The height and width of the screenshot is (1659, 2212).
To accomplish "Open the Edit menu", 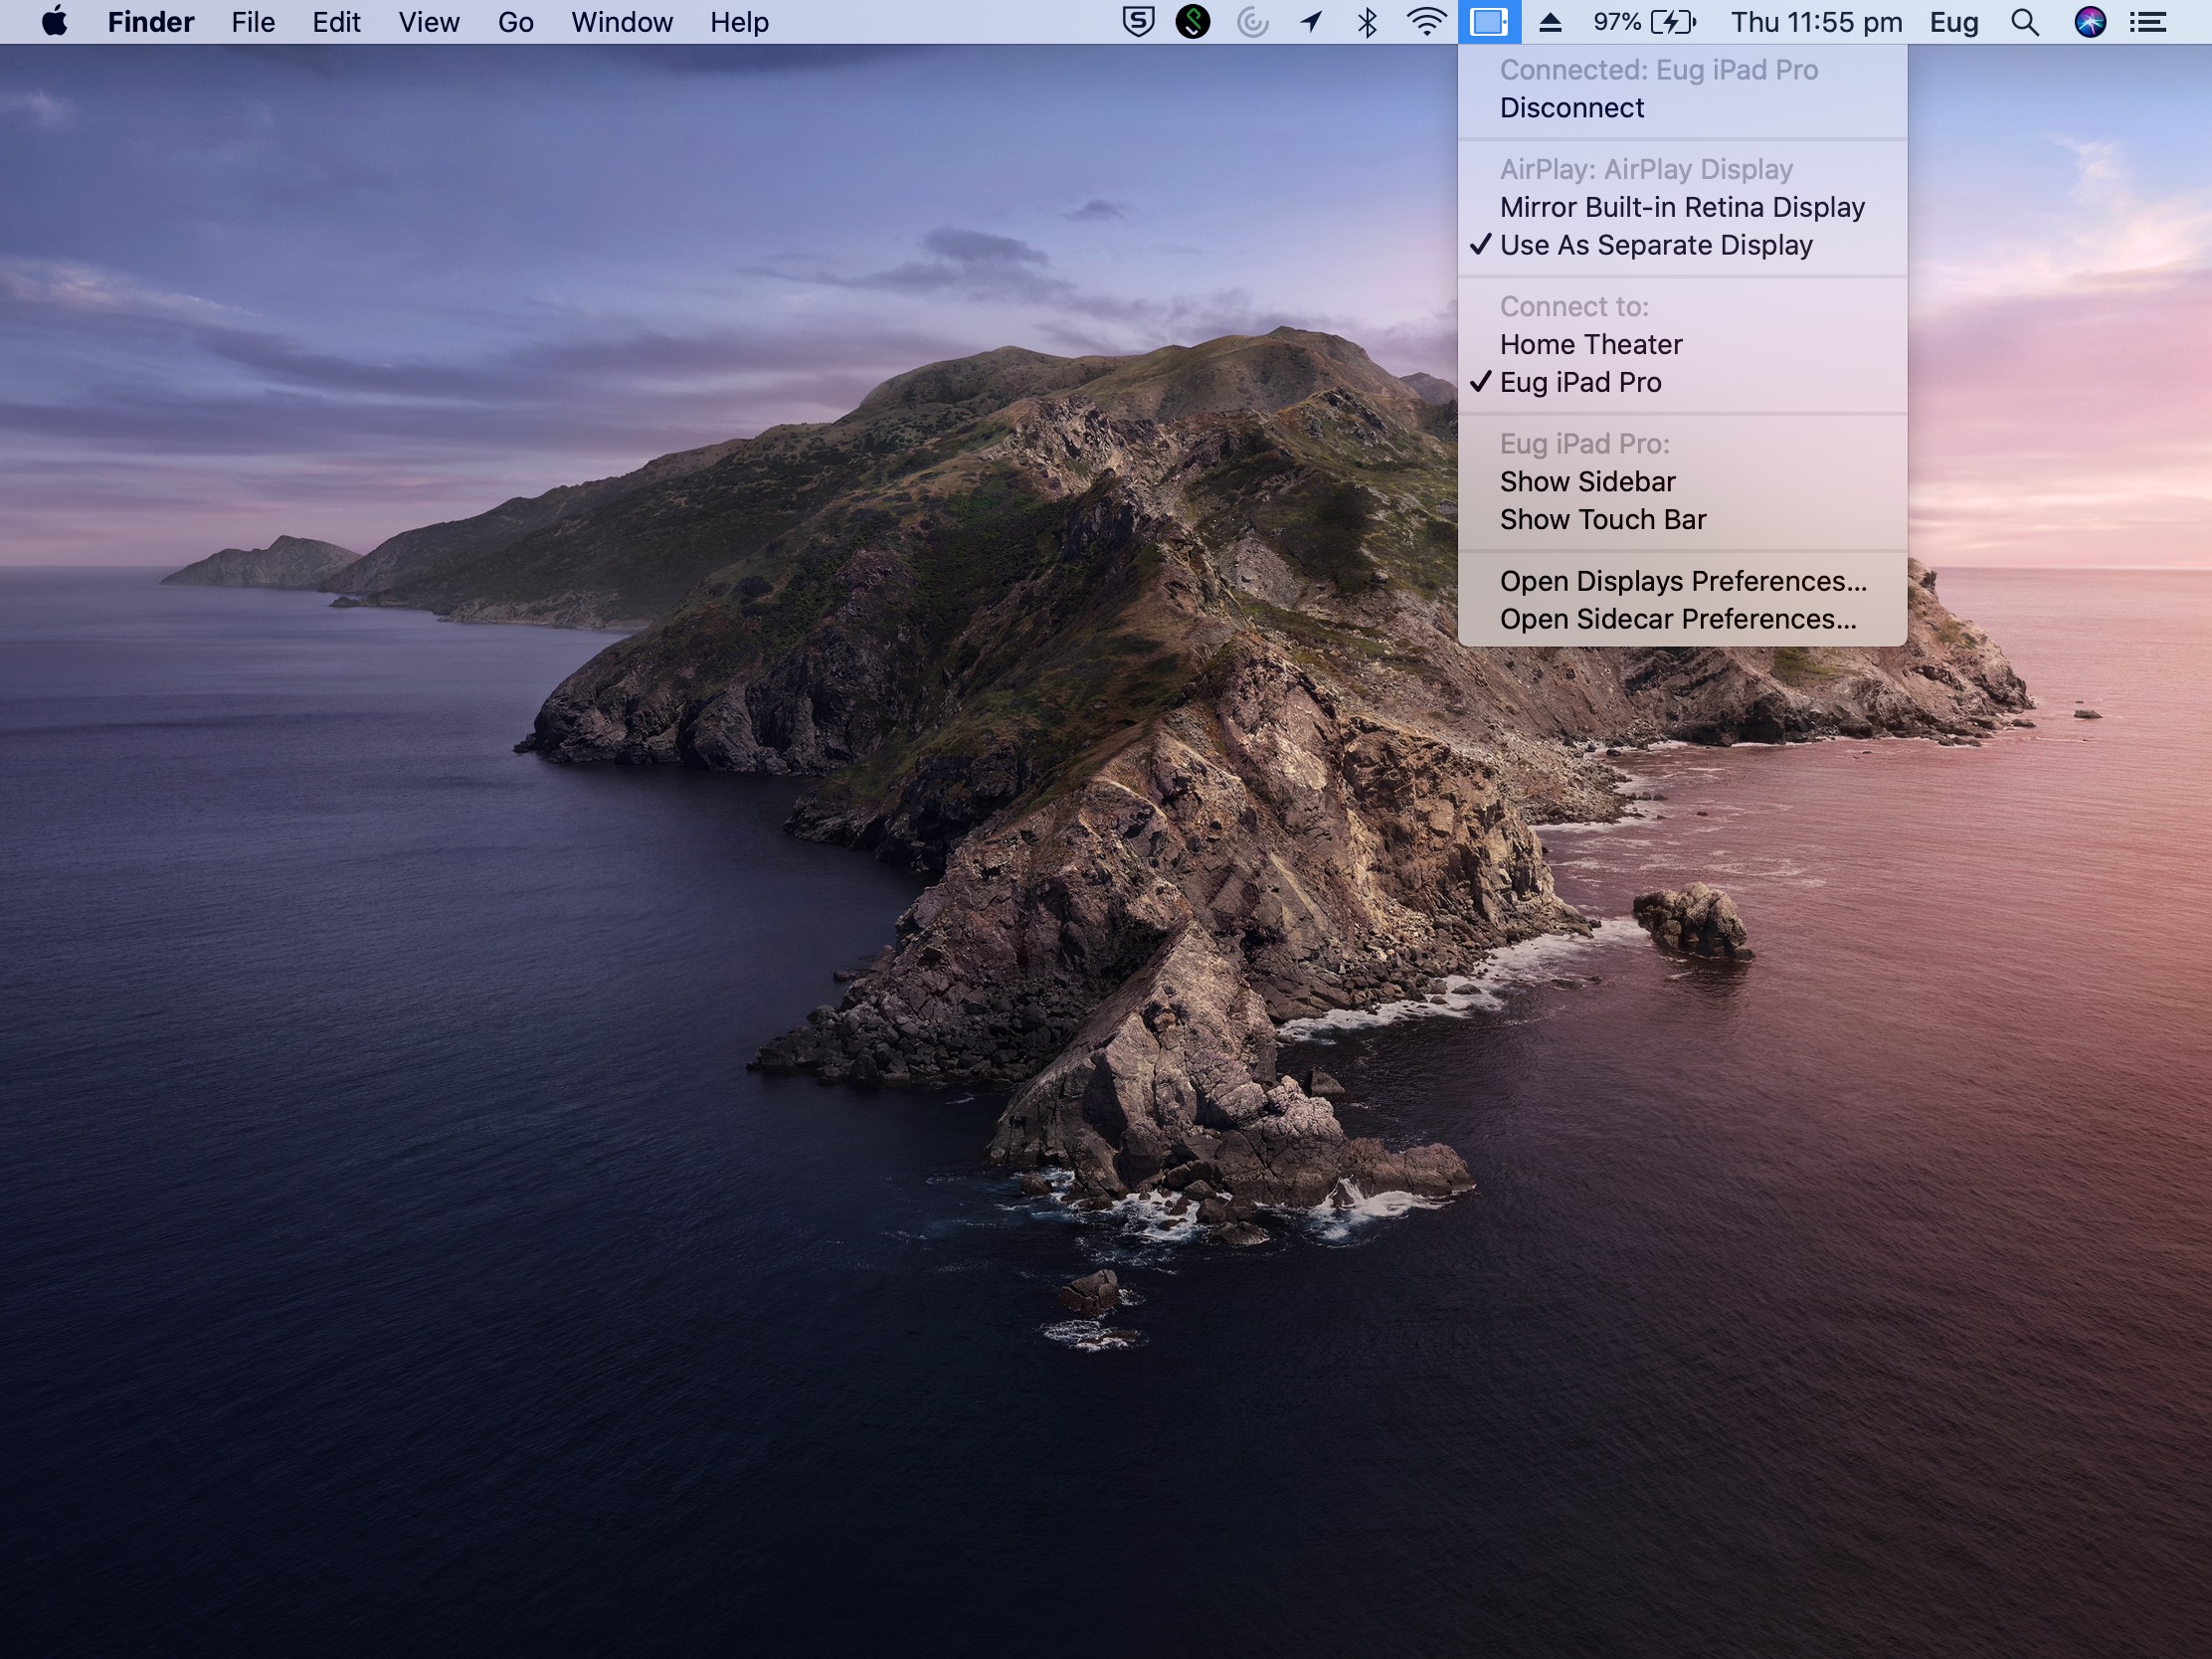I will 336,22.
